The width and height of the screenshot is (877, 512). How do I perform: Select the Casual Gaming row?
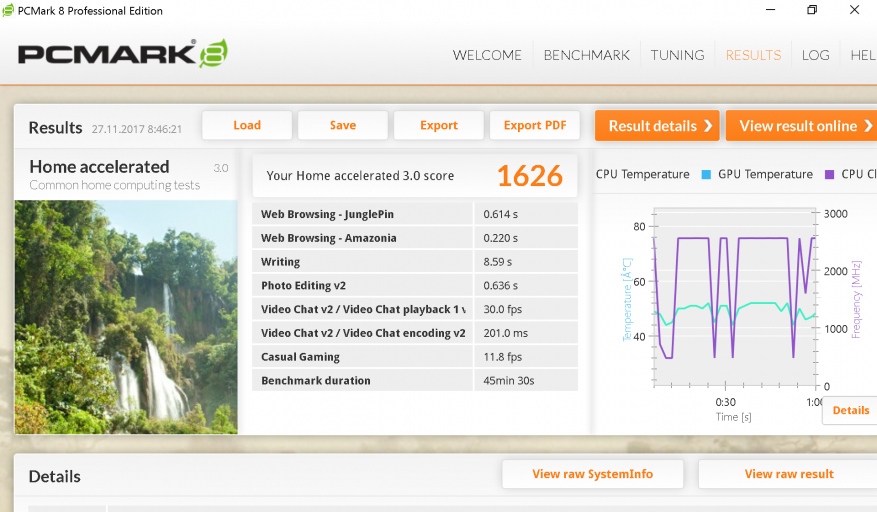click(x=415, y=357)
